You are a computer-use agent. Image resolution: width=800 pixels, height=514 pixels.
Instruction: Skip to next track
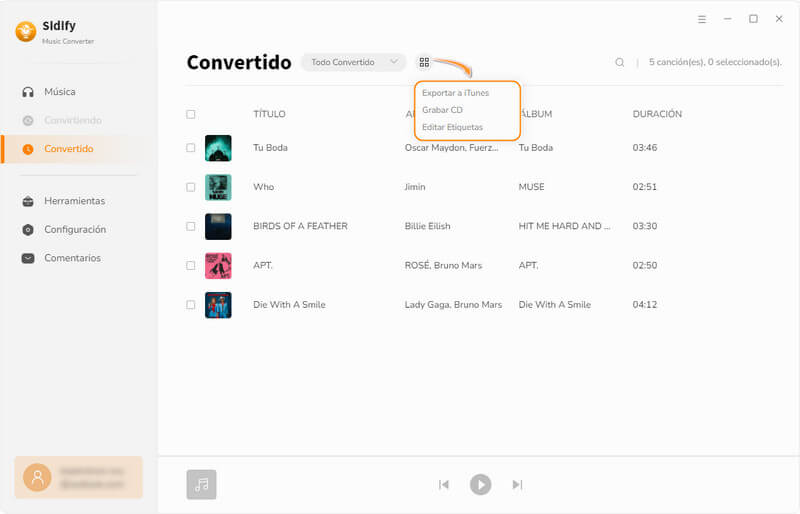coord(517,484)
